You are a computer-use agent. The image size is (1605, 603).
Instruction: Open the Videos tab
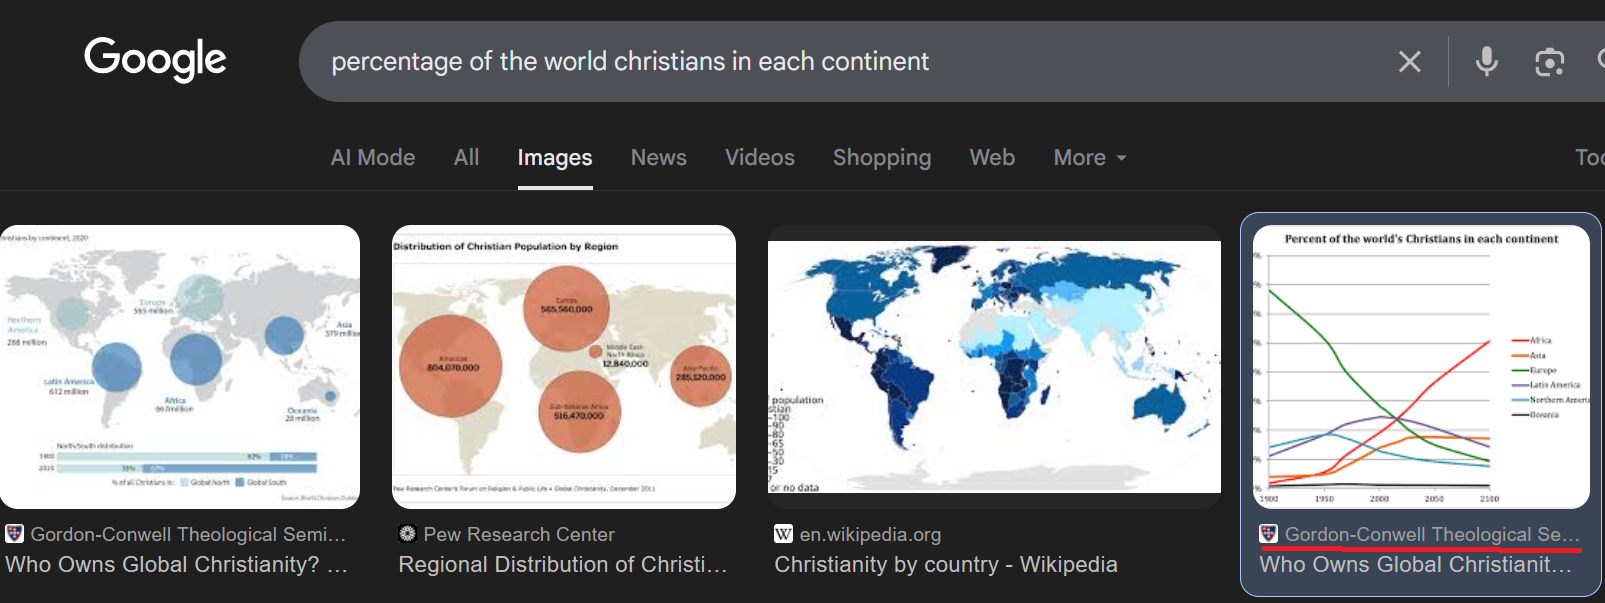pyautogui.click(x=760, y=158)
